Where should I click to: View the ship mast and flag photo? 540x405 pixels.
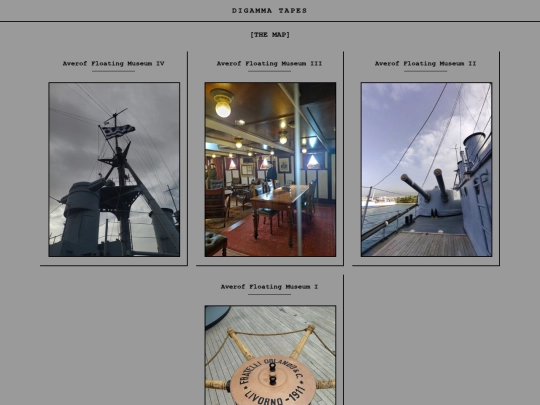114,169
